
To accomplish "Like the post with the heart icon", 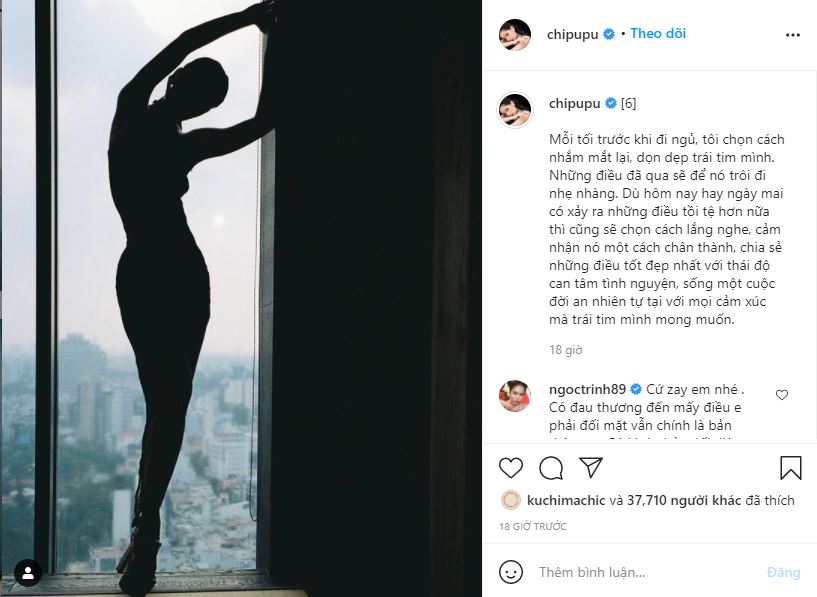I will 511,468.
